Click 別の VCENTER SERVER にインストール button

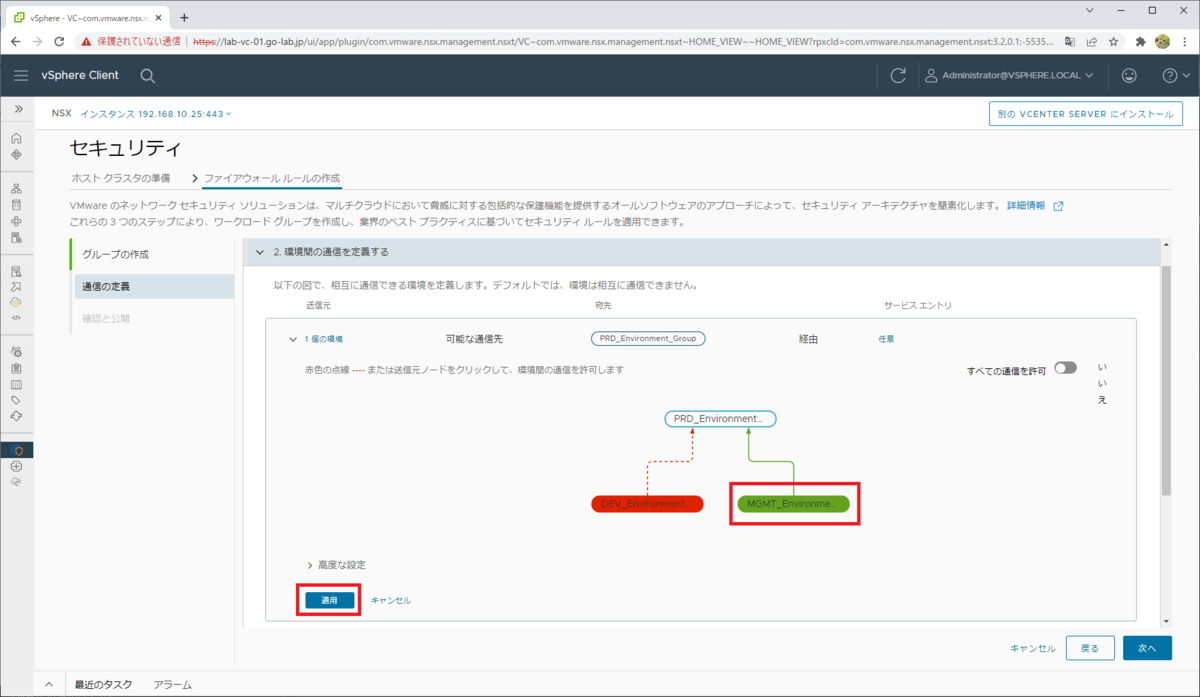click(1086, 114)
